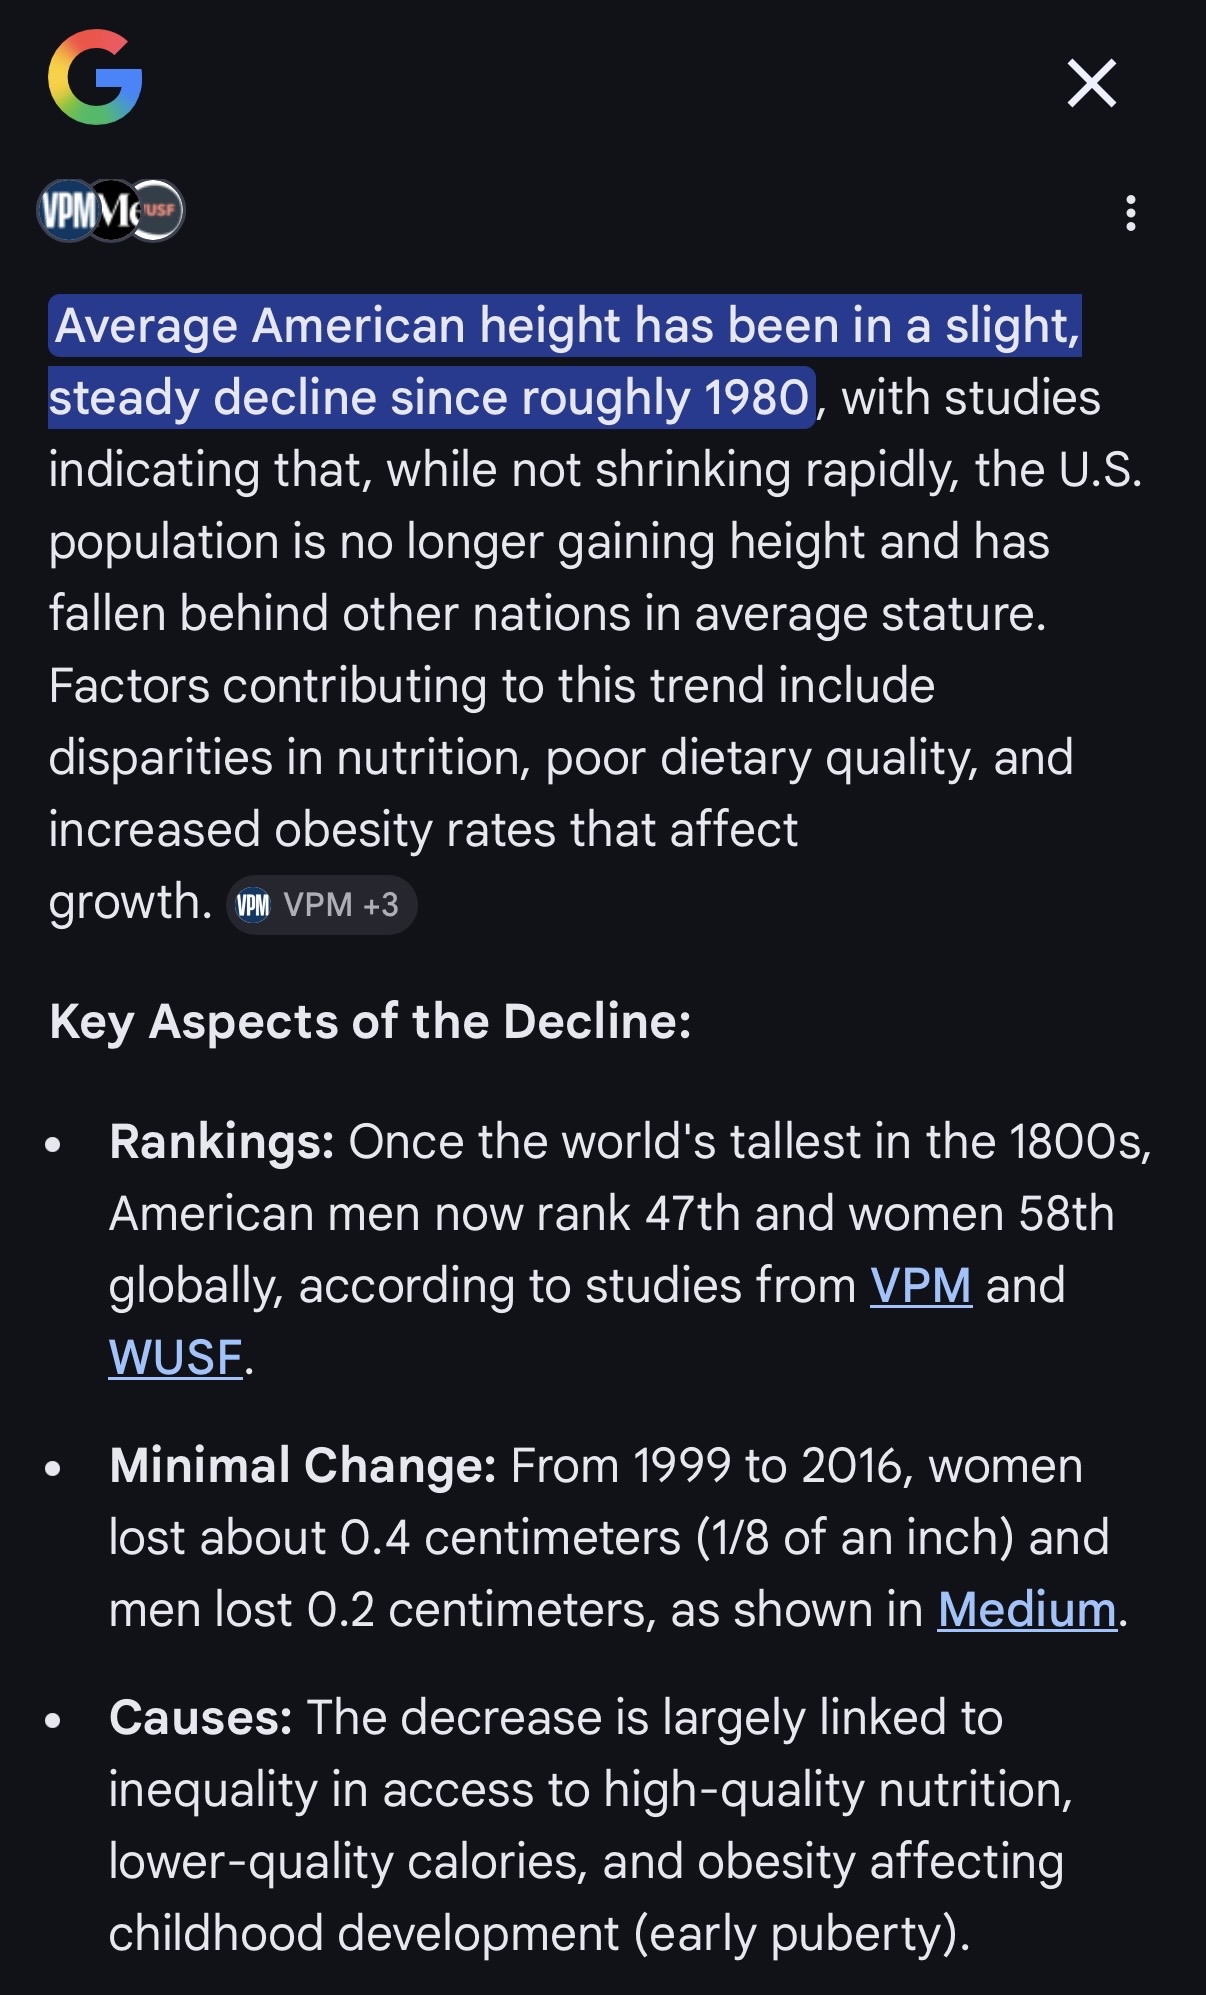Image resolution: width=1206 pixels, height=1995 pixels.
Task: Tap the 'Key Aspects of the Decline' heading
Action: point(370,1022)
